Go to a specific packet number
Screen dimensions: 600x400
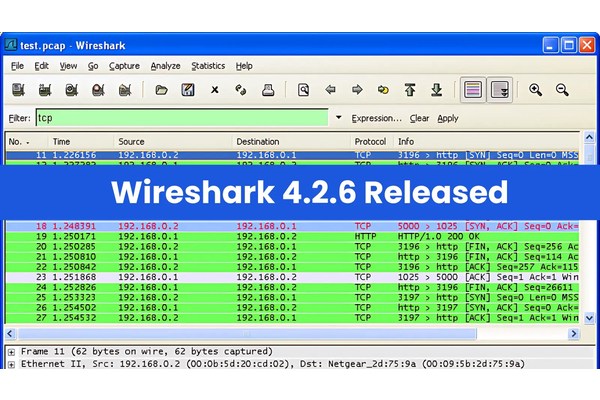(x=383, y=90)
